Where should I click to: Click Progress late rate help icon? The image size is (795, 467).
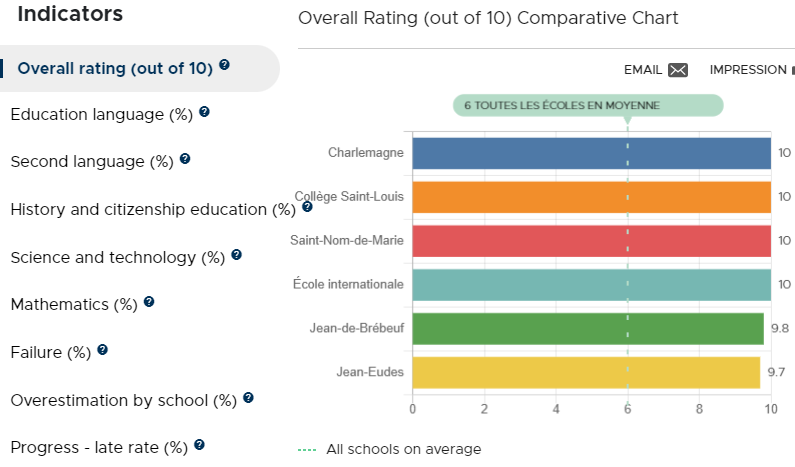tap(199, 445)
